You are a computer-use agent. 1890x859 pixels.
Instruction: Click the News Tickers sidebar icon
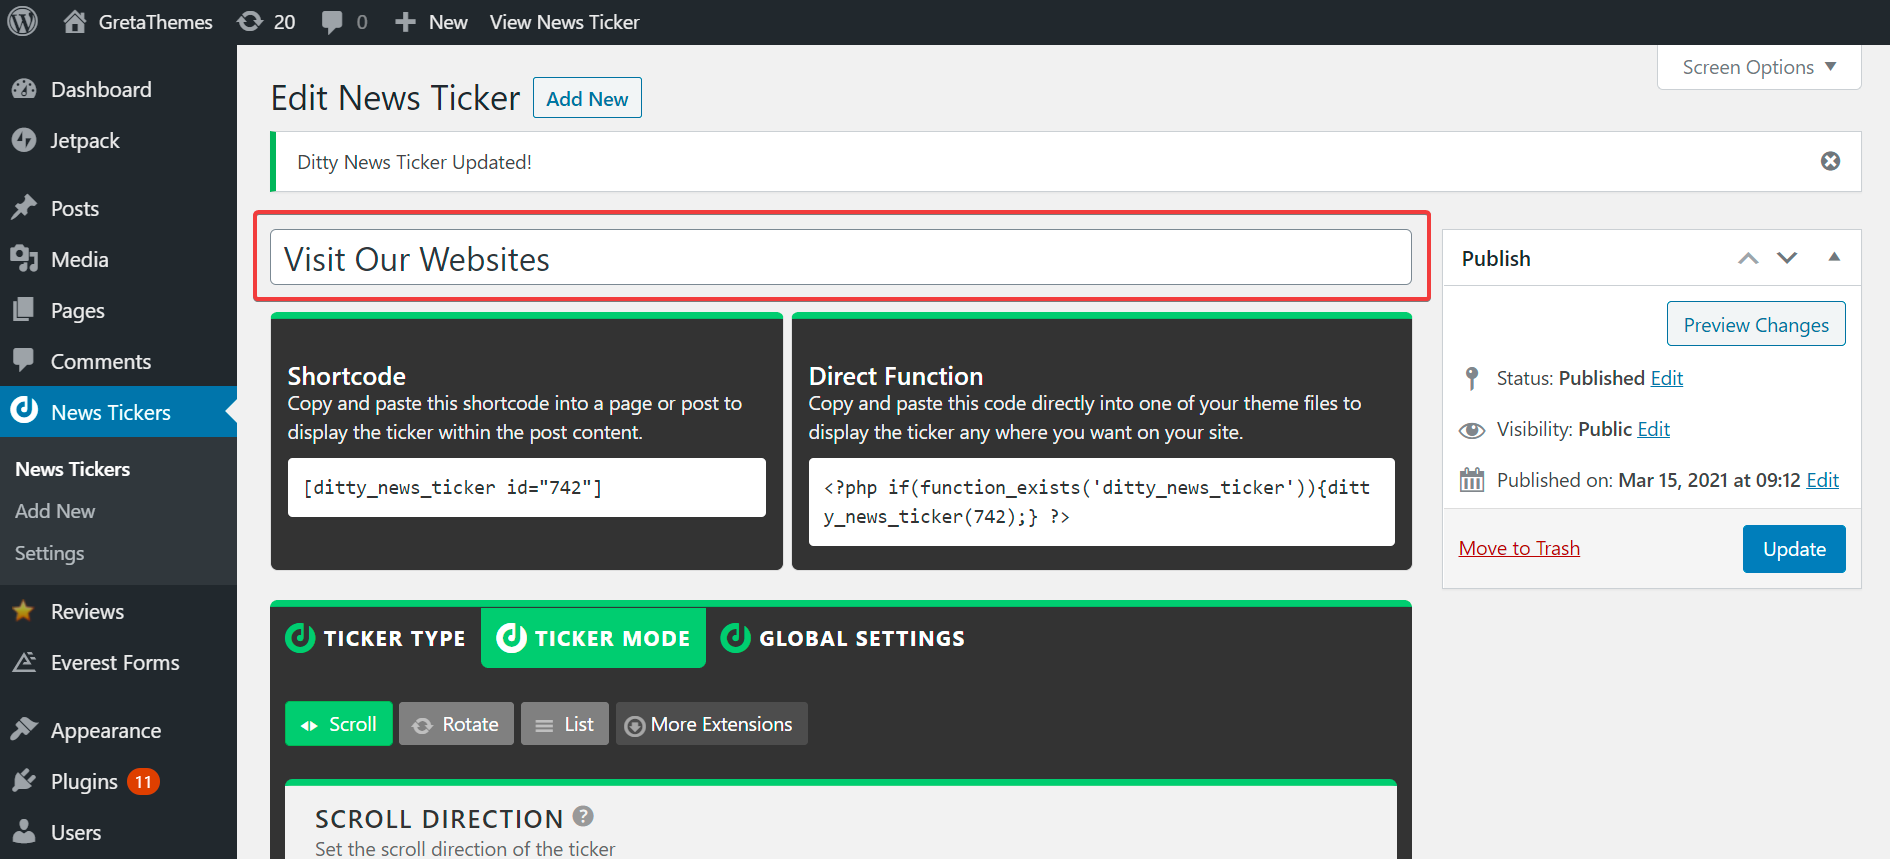click(24, 411)
